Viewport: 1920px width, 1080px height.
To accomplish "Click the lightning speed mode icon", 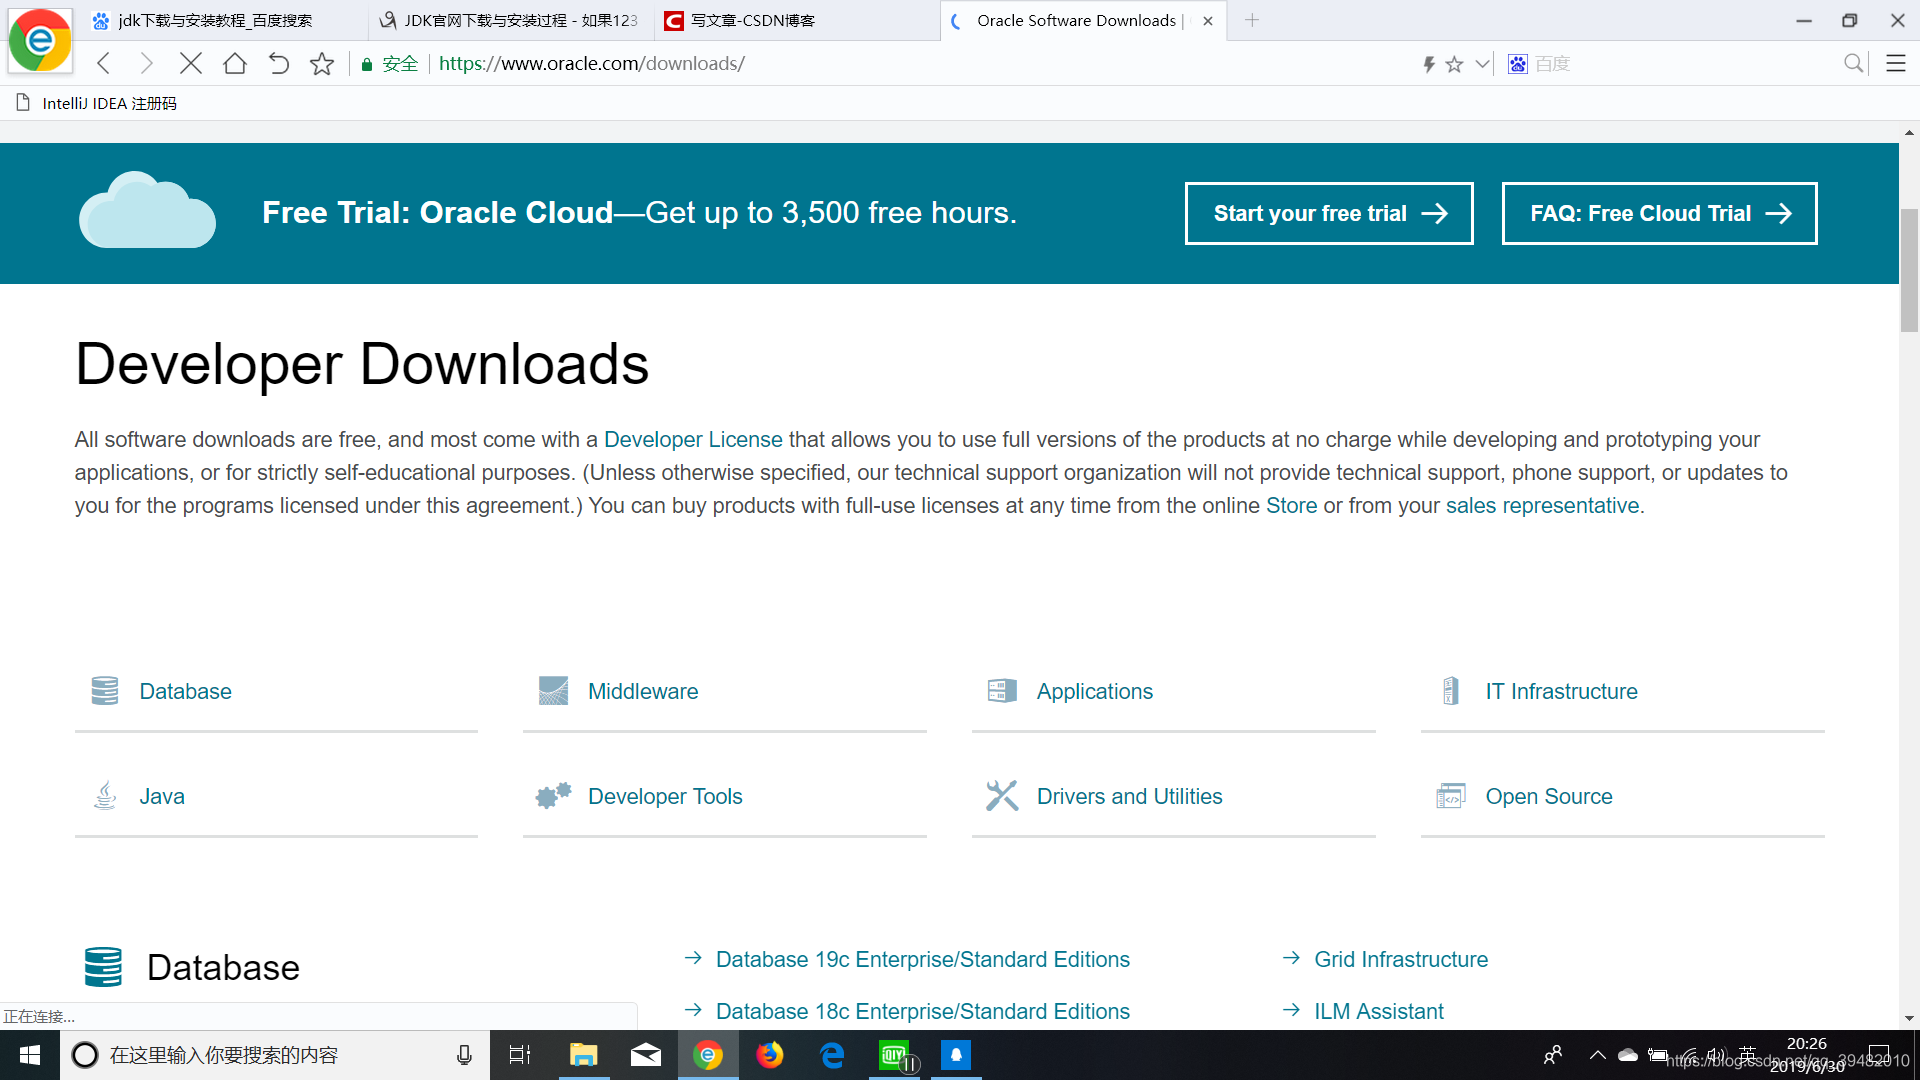I will (x=1429, y=64).
